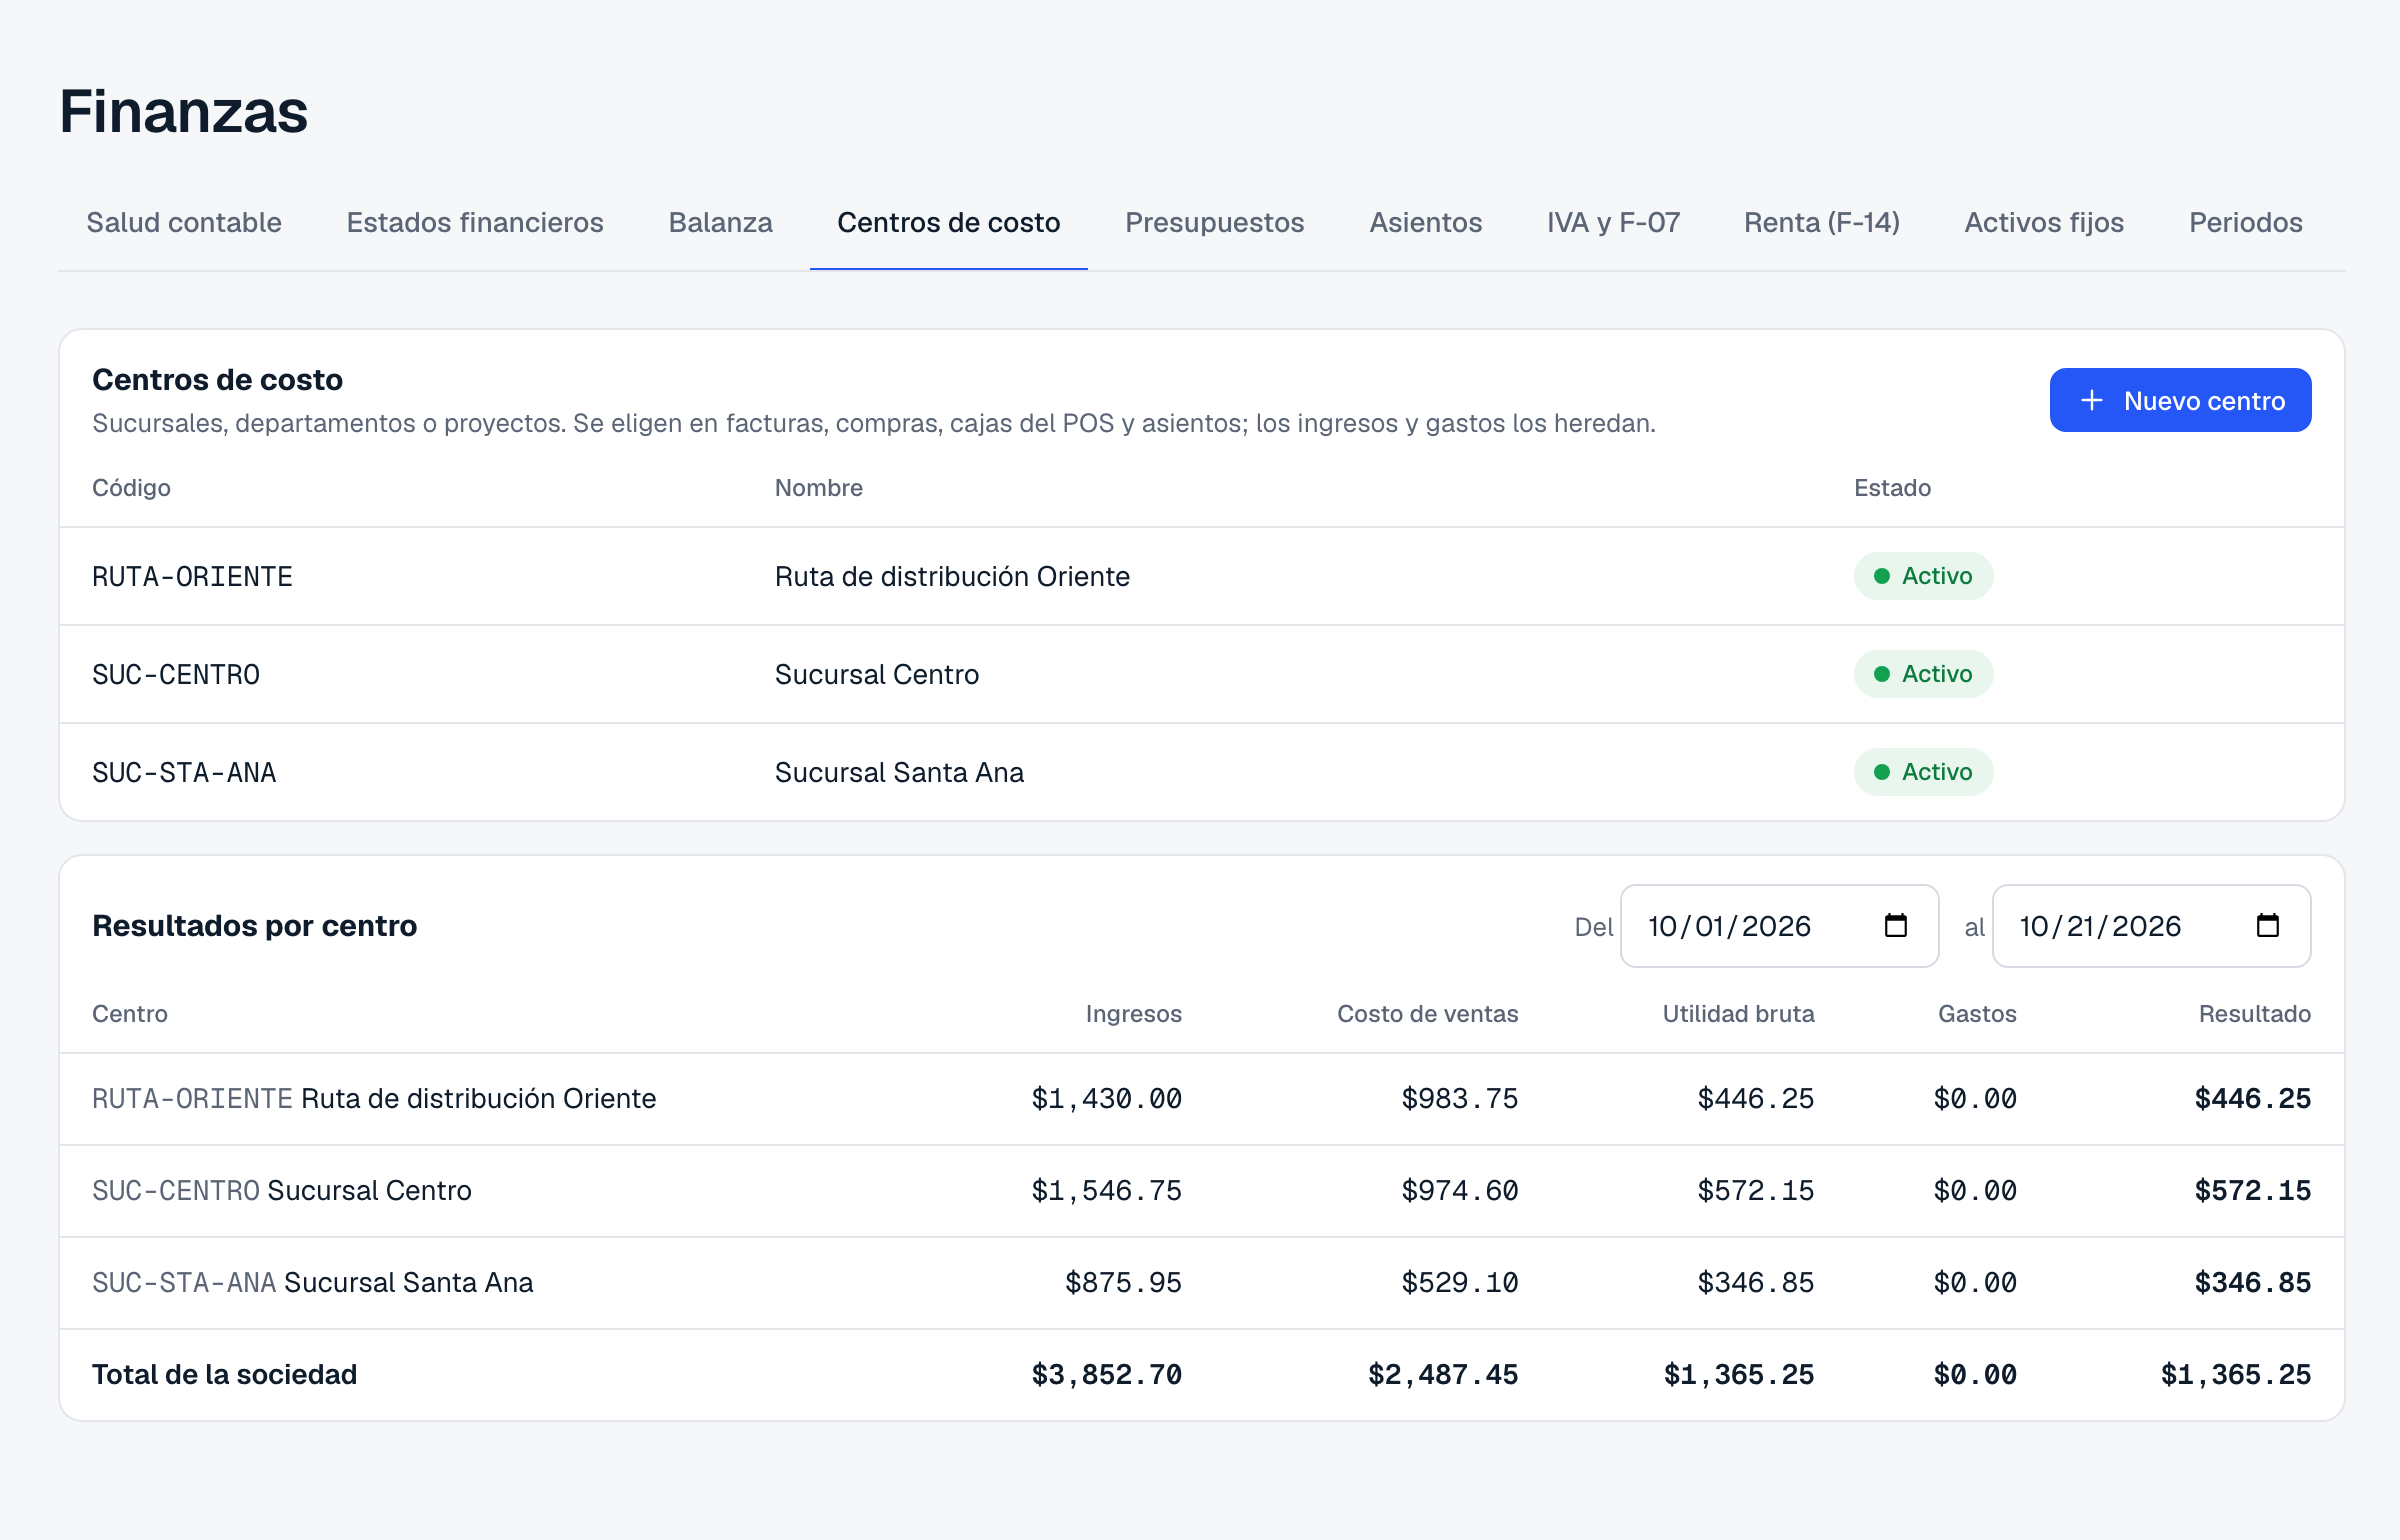Click the resultado value $572.15
Viewport: 2400px width, 1540px height.
[2252, 1191]
